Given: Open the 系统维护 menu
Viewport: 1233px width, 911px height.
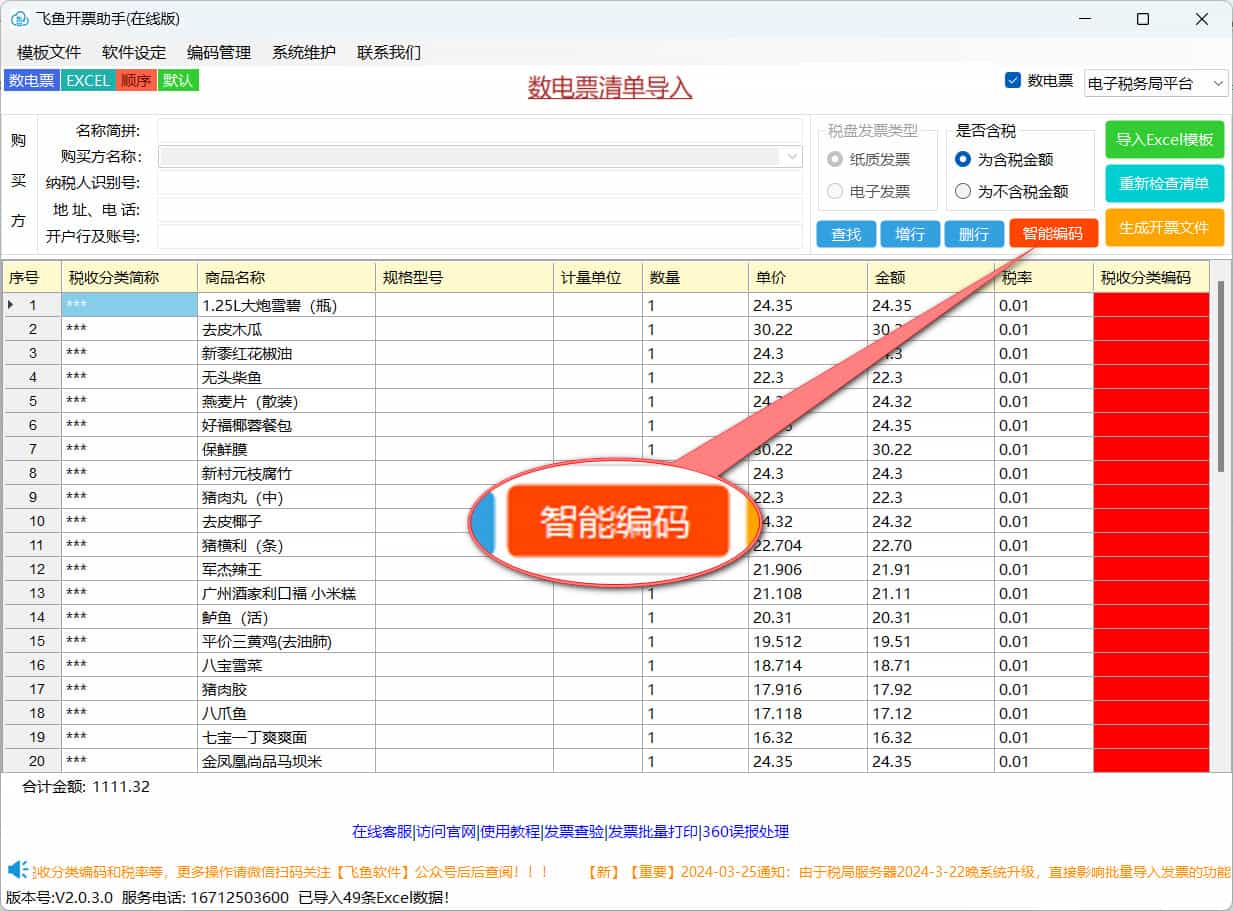Looking at the screenshot, I should [304, 53].
